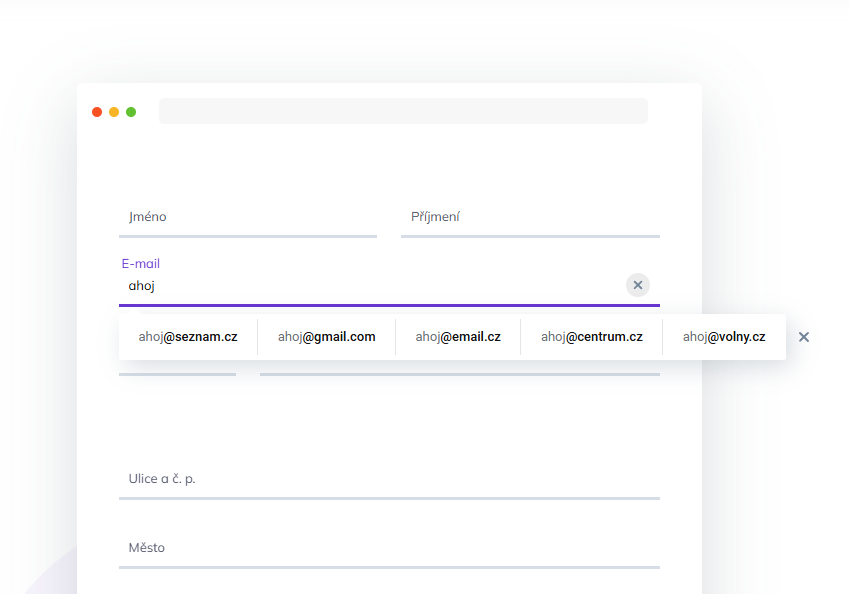Click the yellow window dot
This screenshot has width=849, height=594.
tap(114, 112)
